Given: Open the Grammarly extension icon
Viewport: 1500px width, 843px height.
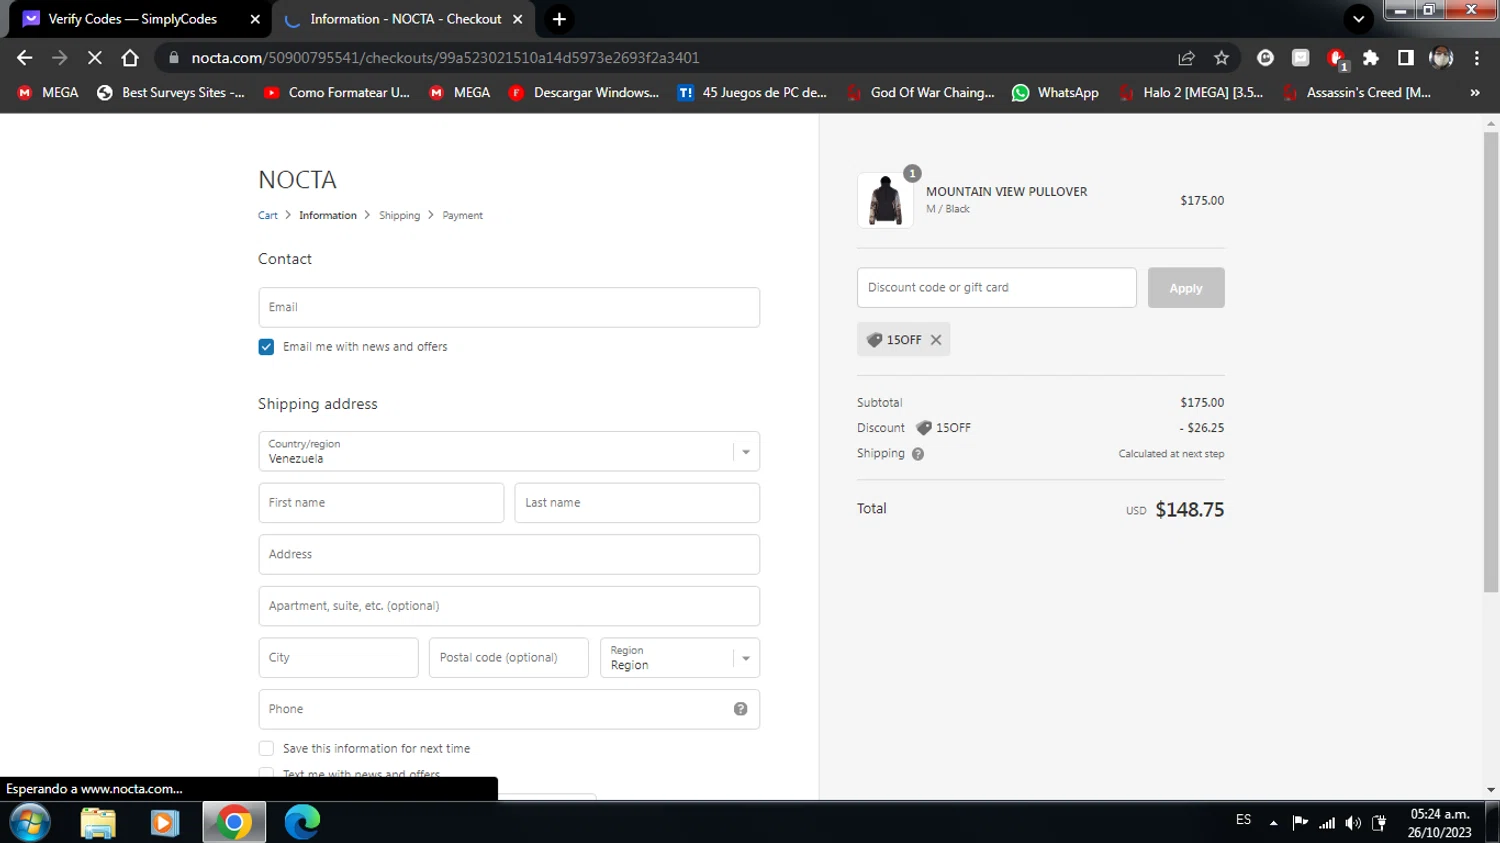Looking at the screenshot, I should pos(1265,58).
